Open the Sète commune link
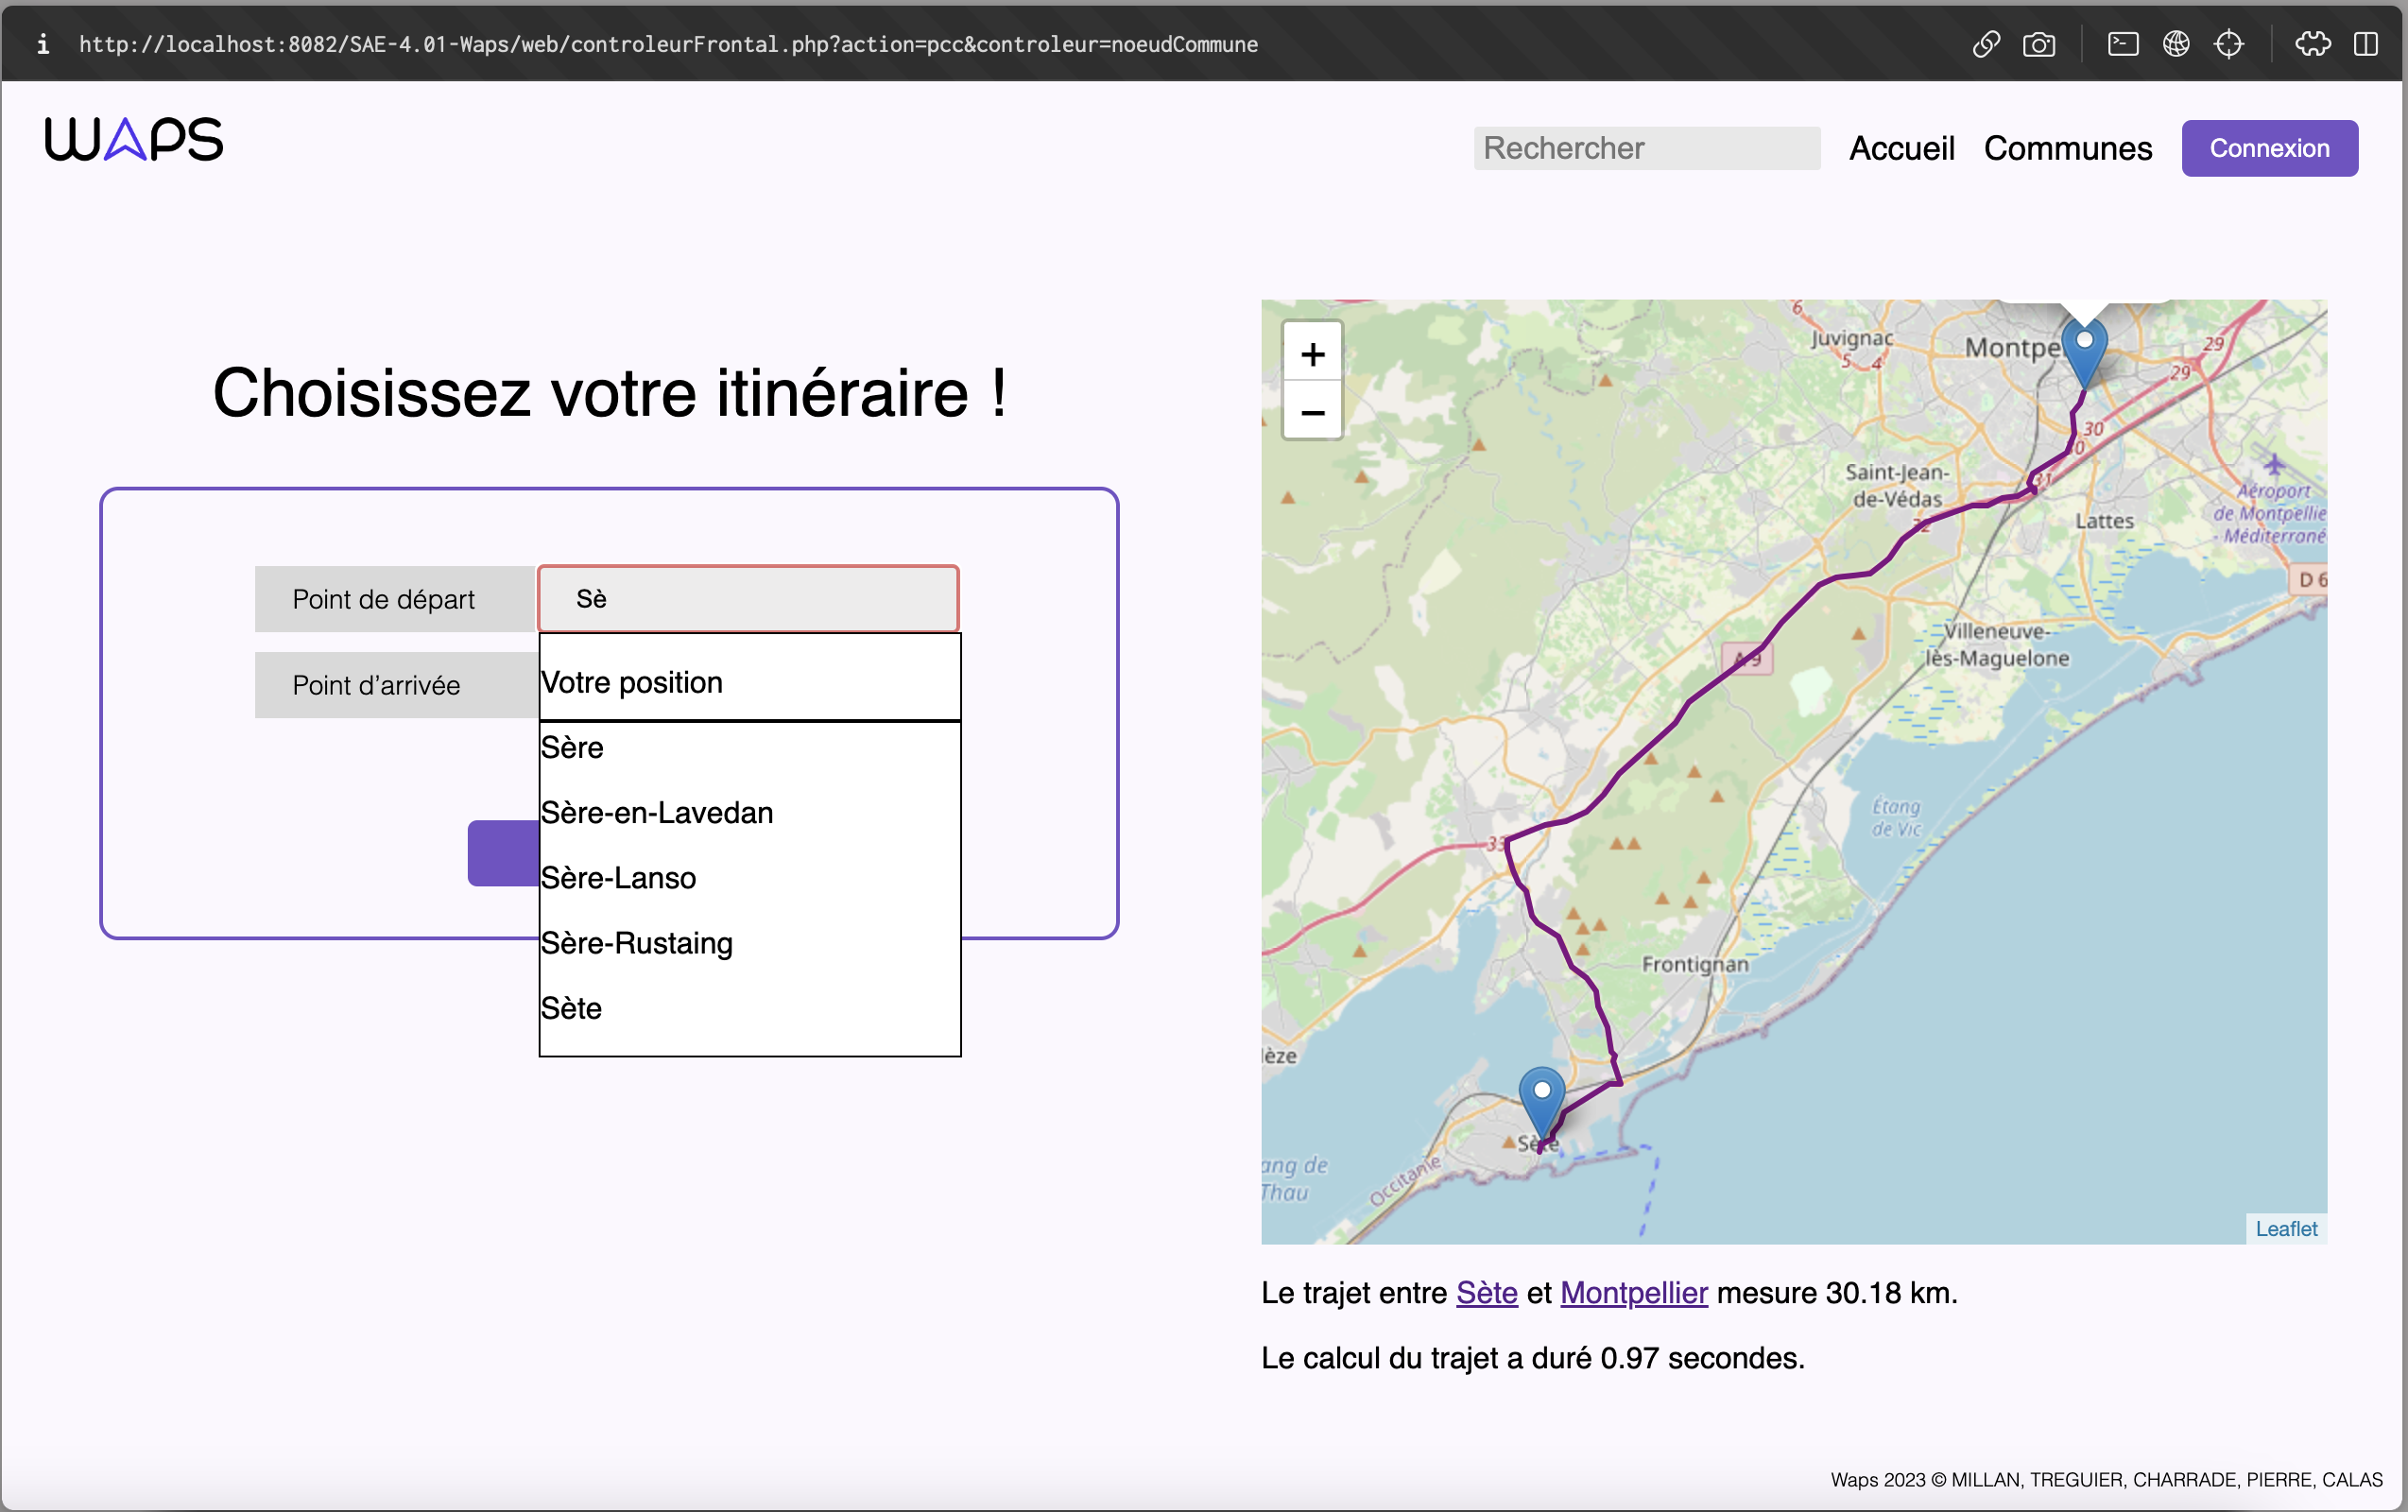The height and width of the screenshot is (1512, 2408). click(x=1486, y=1292)
